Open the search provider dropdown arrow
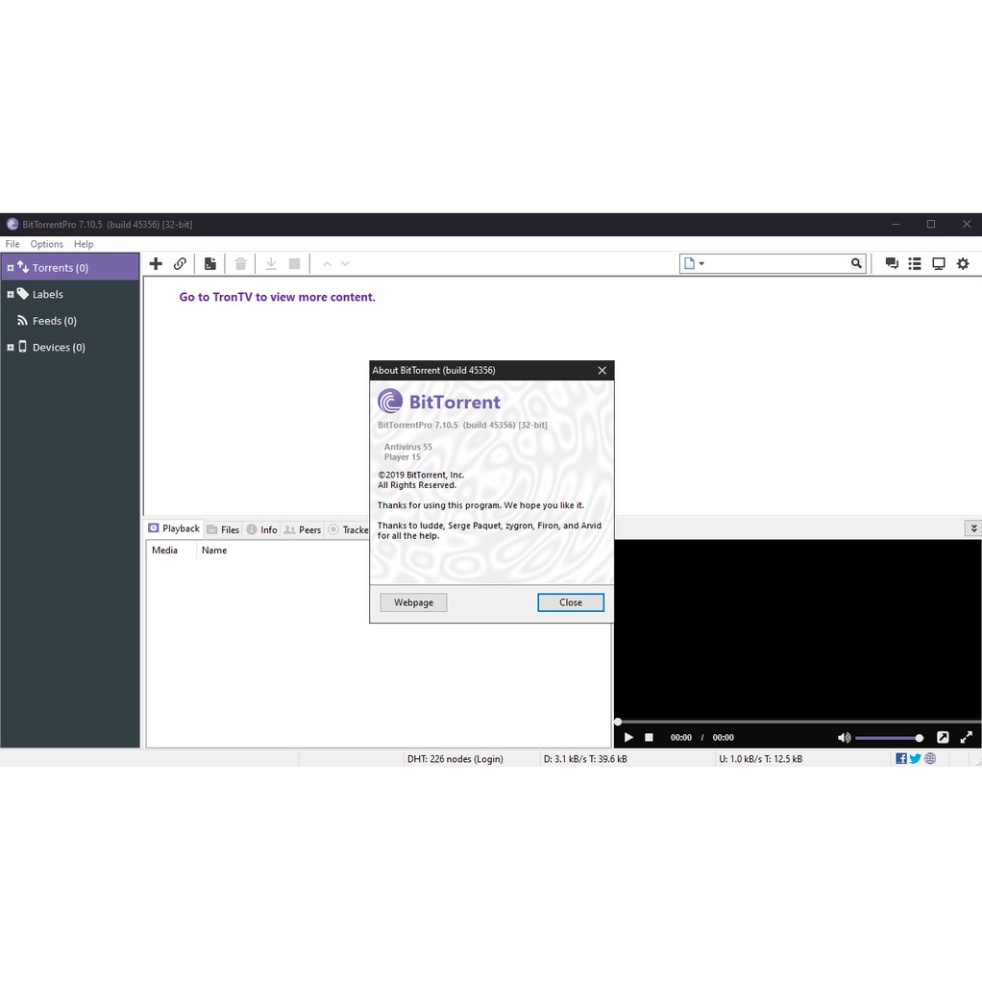 click(x=702, y=264)
